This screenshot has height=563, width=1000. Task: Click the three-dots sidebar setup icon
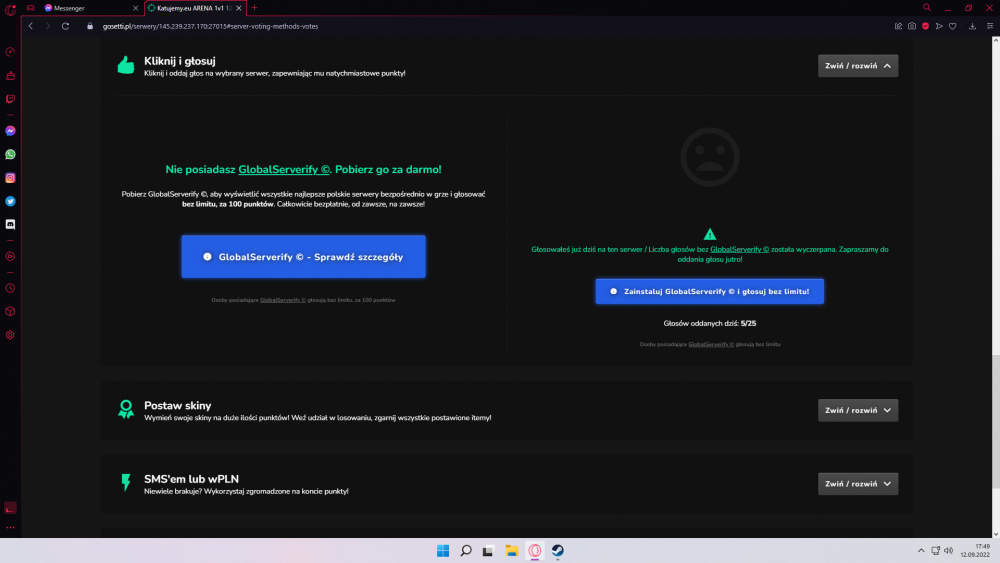(x=10, y=527)
